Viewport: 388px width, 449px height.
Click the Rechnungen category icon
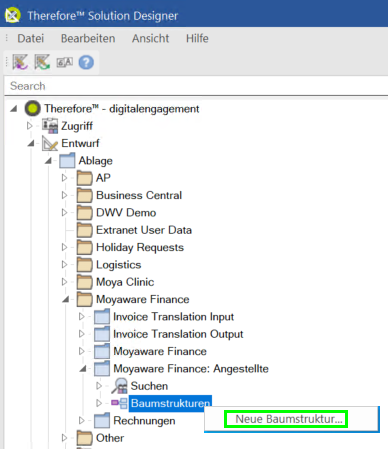point(102,421)
